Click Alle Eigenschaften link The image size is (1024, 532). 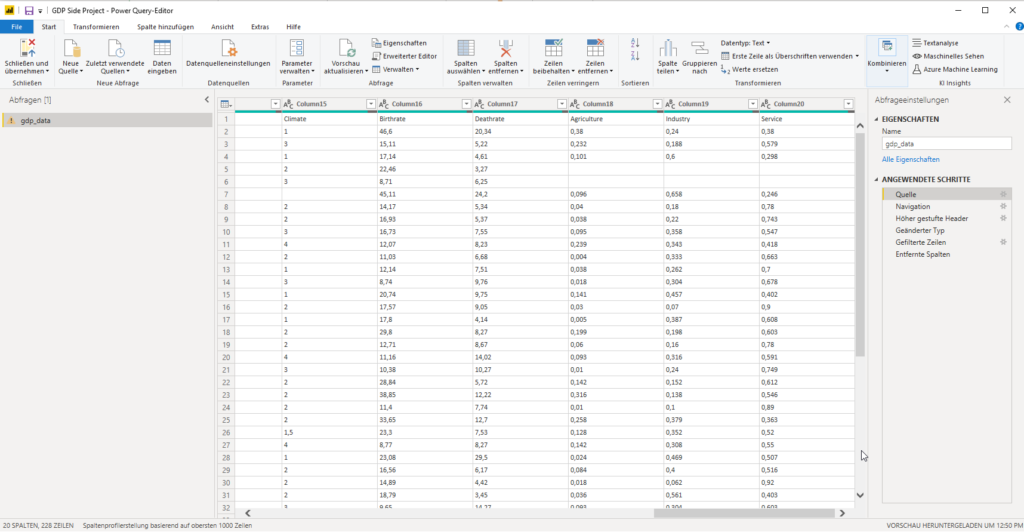point(910,159)
